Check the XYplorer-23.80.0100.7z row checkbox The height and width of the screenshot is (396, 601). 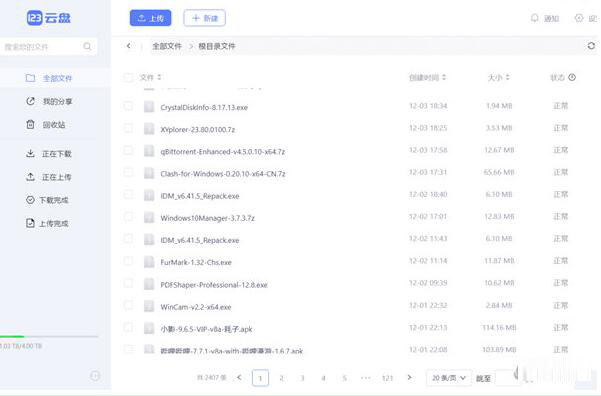tap(128, 128)
